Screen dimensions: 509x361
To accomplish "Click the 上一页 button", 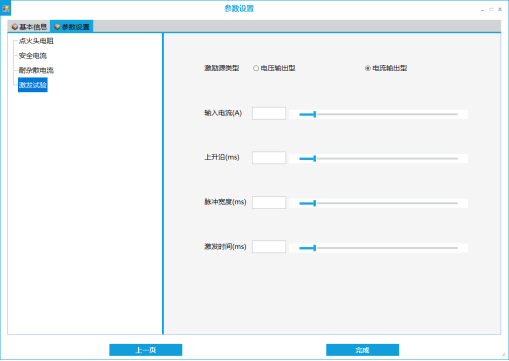I will [146, 350].
